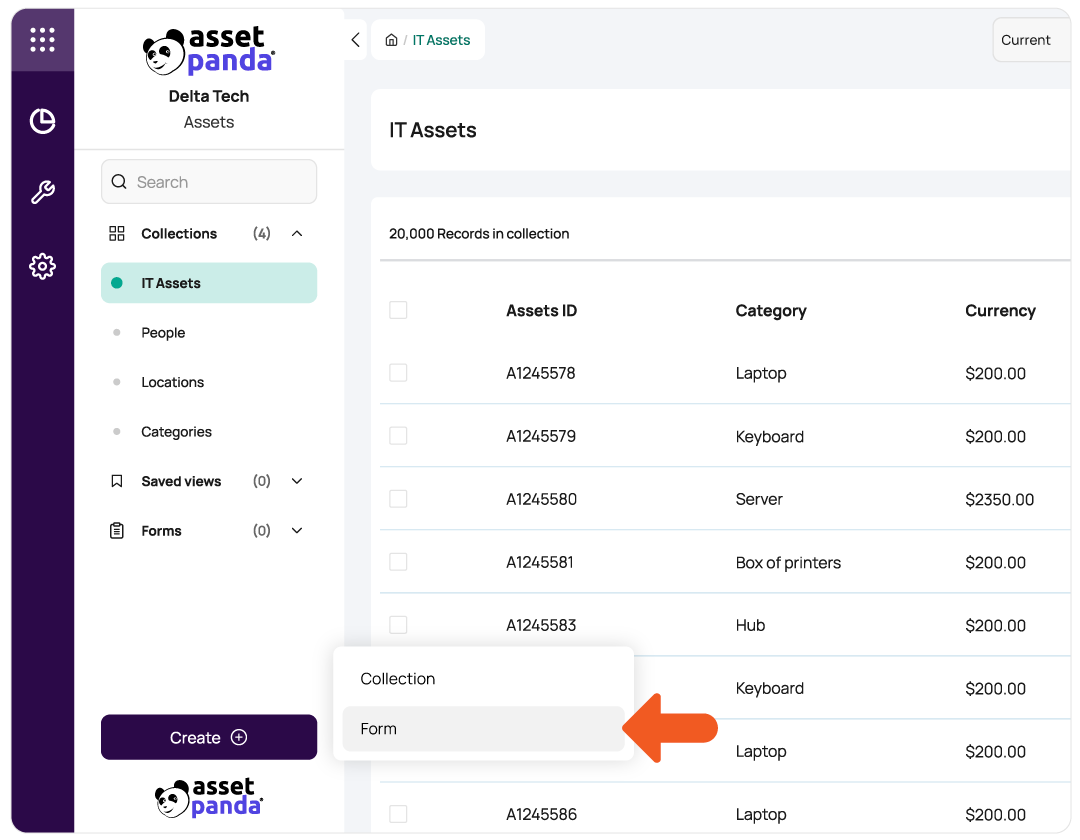Viewport: 1080px width, 840px height.
Task: Click the Create button
Action: click(x=209, y=737)
